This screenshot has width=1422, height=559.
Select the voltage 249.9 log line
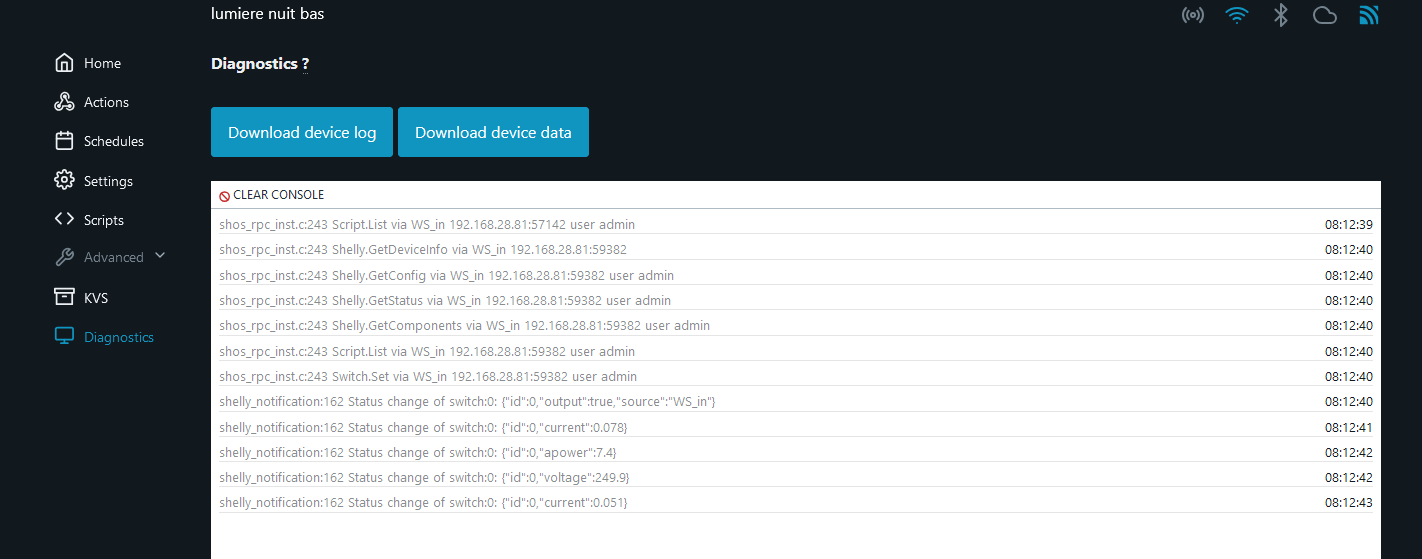pos(424,478)
